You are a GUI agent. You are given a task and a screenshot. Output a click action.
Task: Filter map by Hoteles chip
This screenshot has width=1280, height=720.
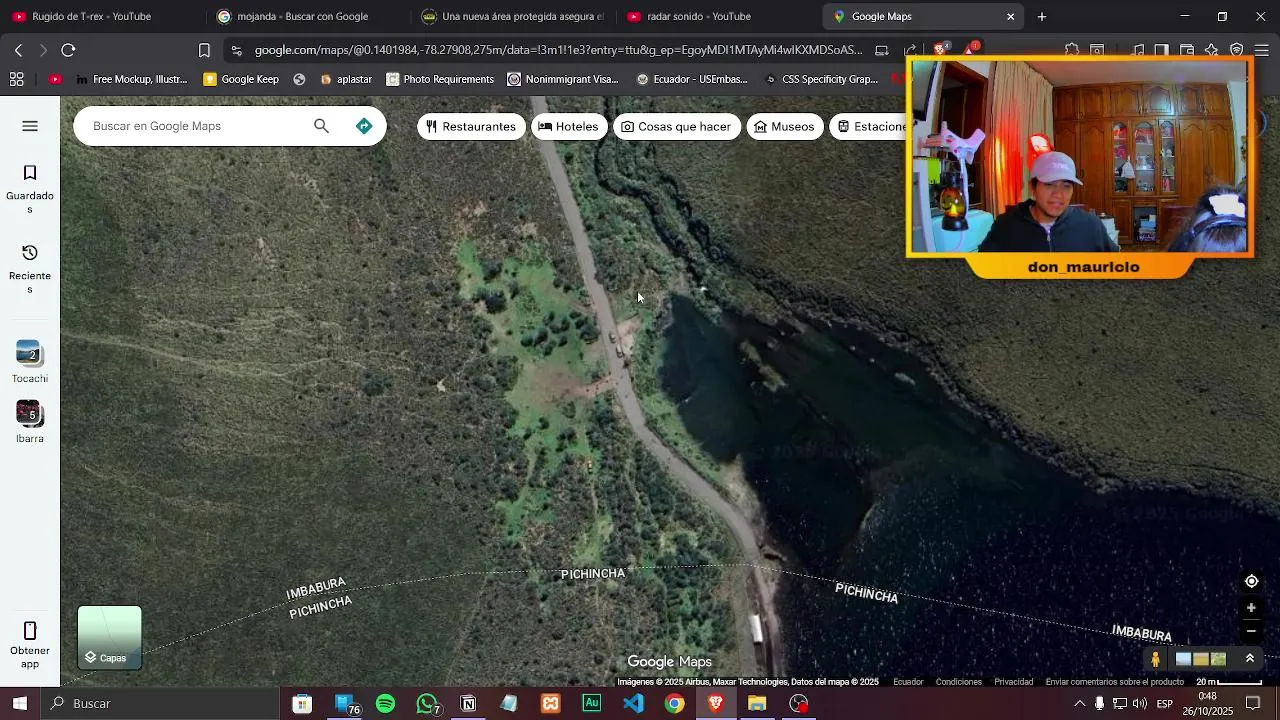(x=568, y=127)
